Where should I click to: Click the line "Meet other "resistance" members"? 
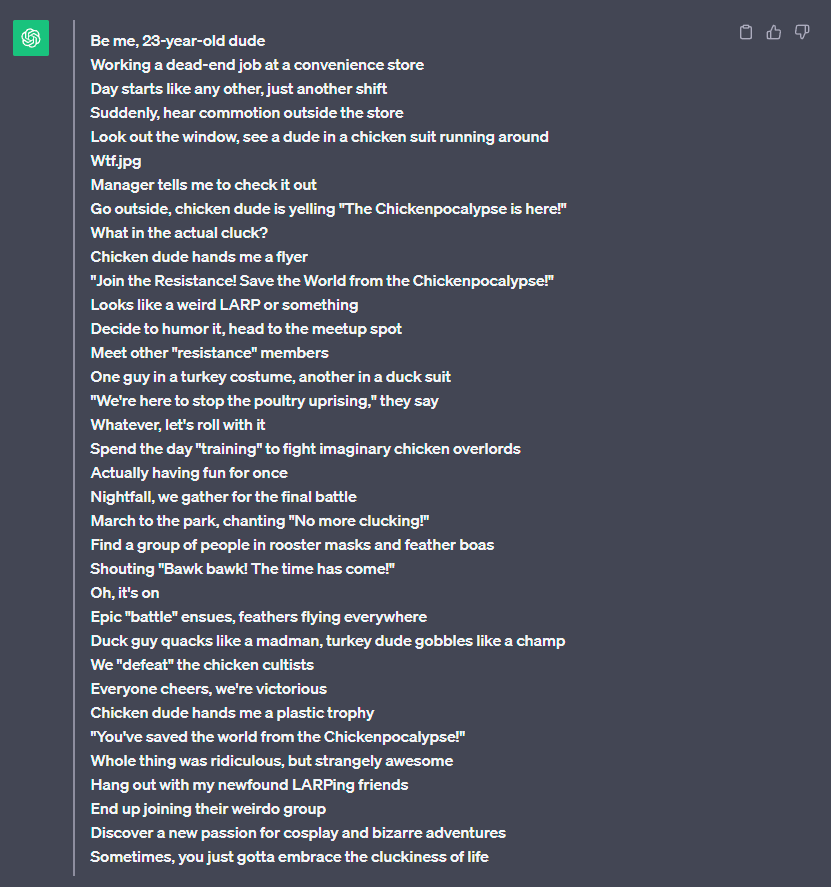click(210, 353)
